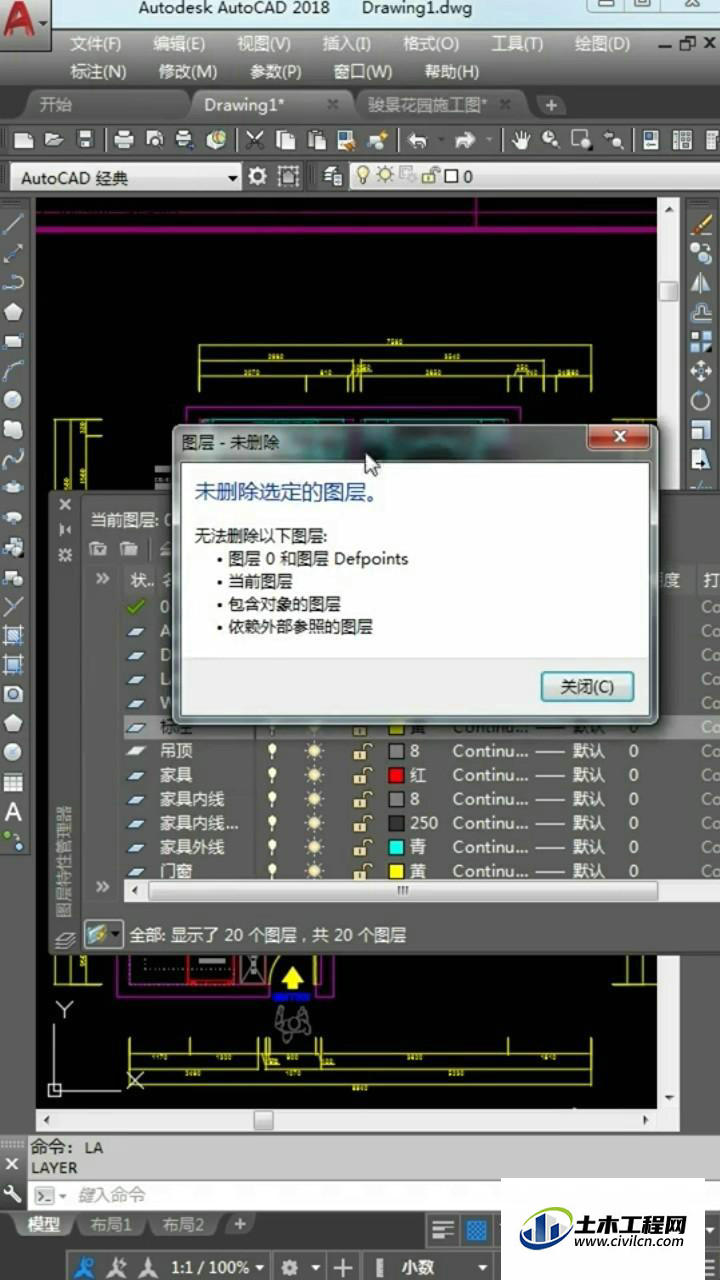The image size is (720, 1280).
Task: Add a new layout with plus button
Action: coord(240,1224)
